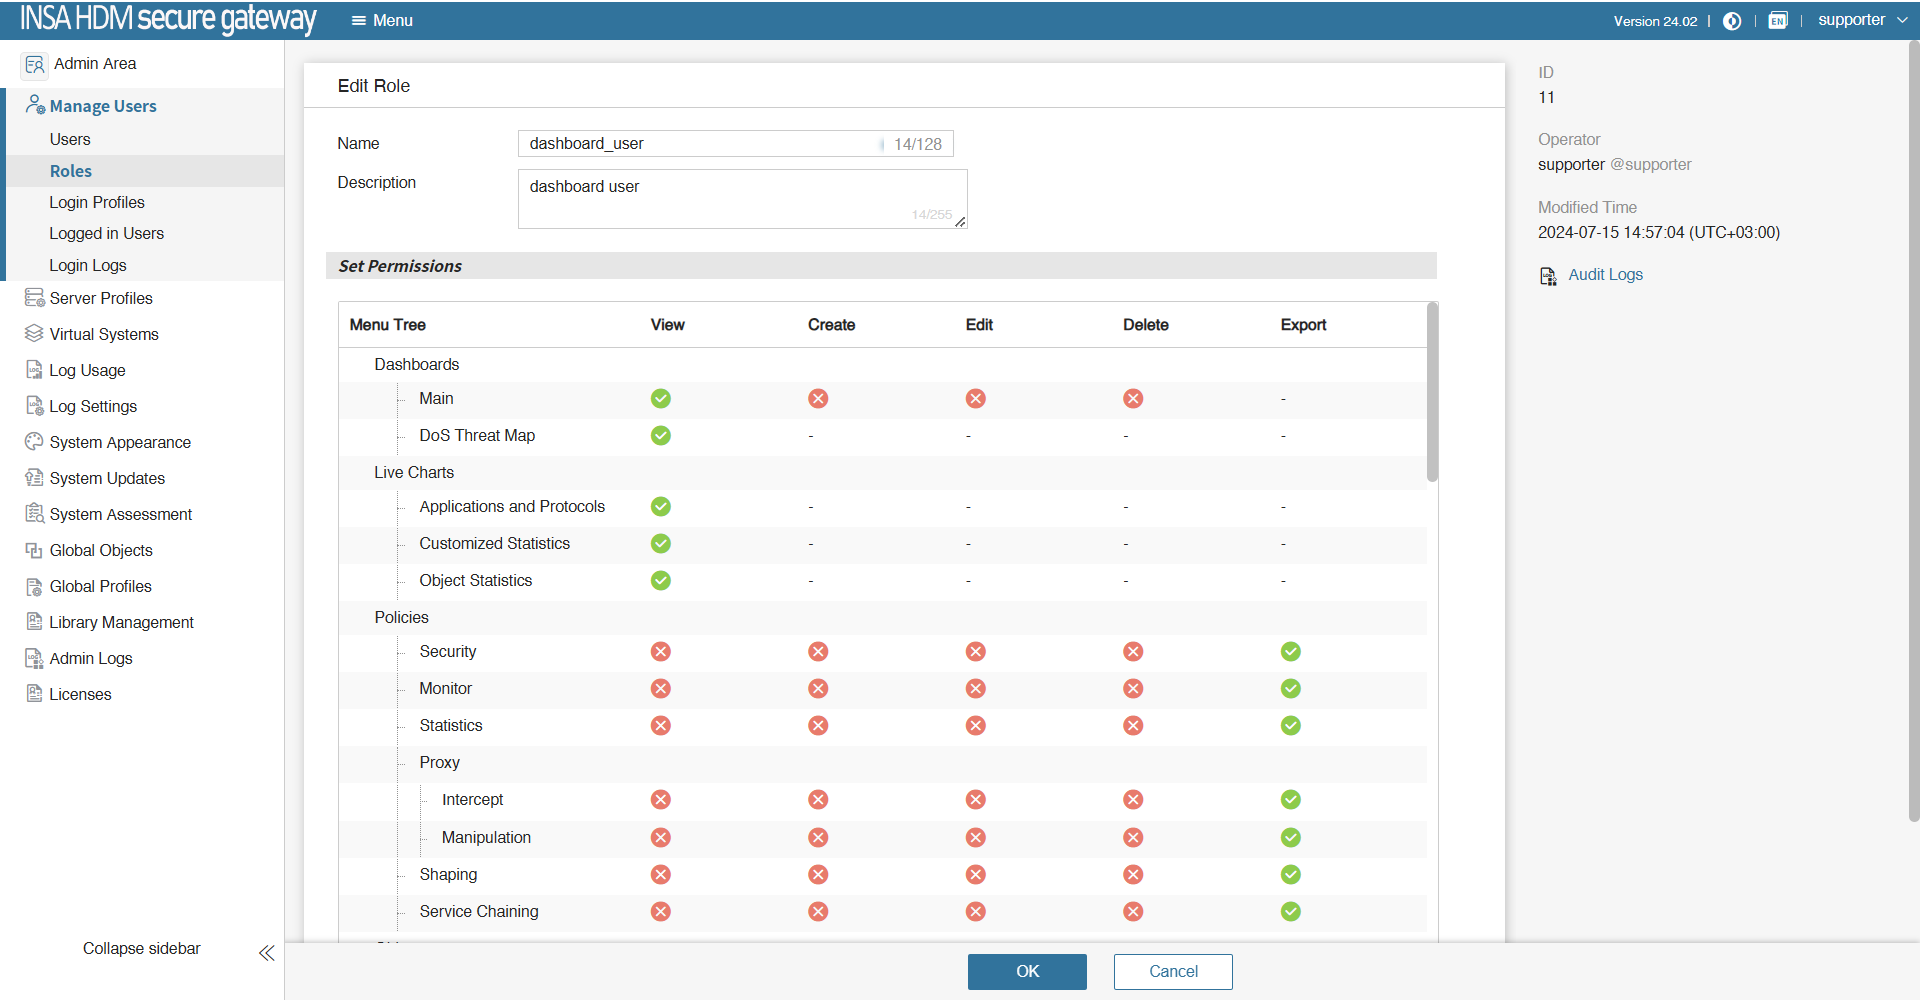
Task: Open the supporter user dropdown
Action: 1862,20
